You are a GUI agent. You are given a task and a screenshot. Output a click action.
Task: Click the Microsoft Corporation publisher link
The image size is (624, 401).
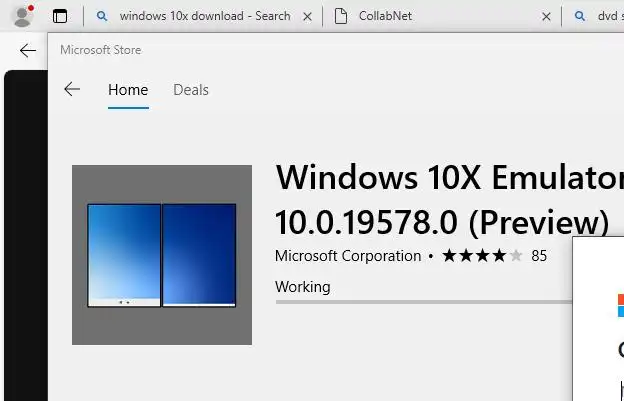click(348, 256)
